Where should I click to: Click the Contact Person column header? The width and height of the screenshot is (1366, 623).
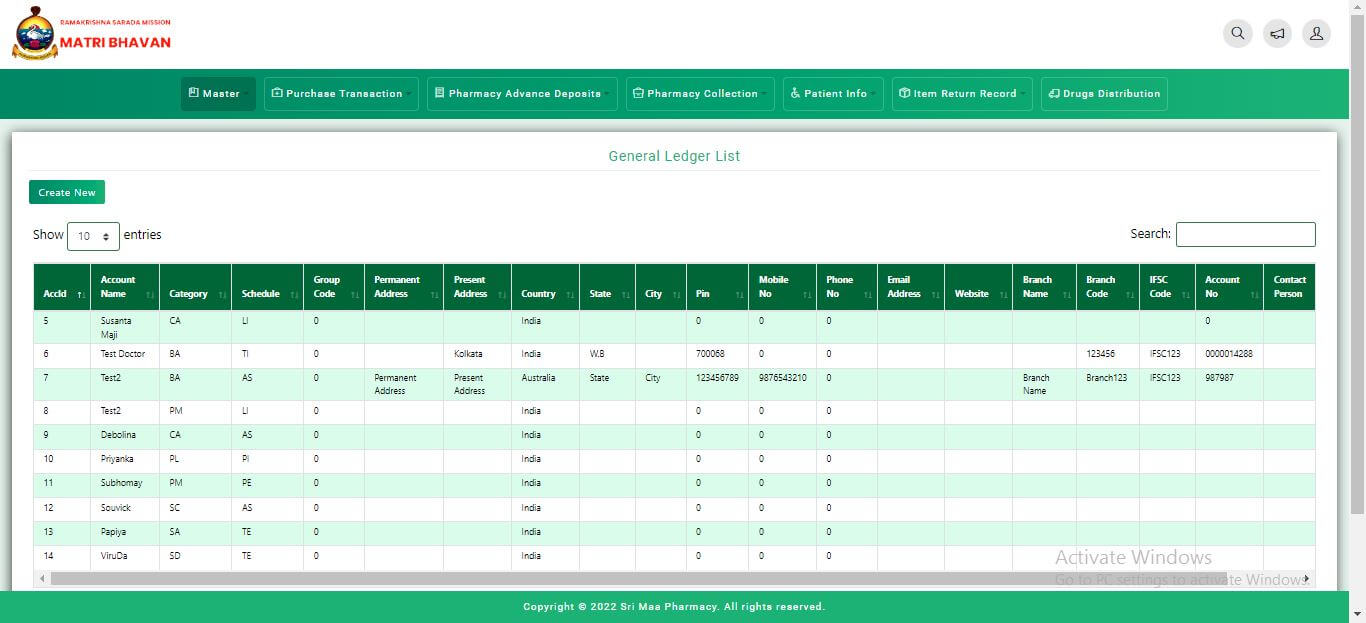(x=1289, y=287)
